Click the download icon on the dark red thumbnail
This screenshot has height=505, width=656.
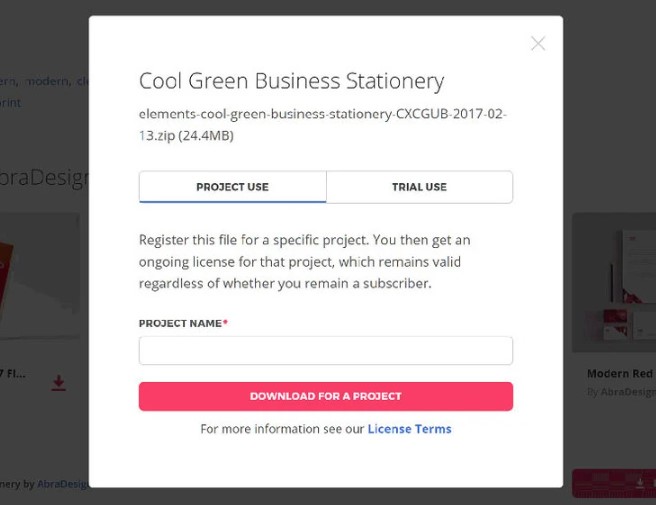click(x=640, y=483)
